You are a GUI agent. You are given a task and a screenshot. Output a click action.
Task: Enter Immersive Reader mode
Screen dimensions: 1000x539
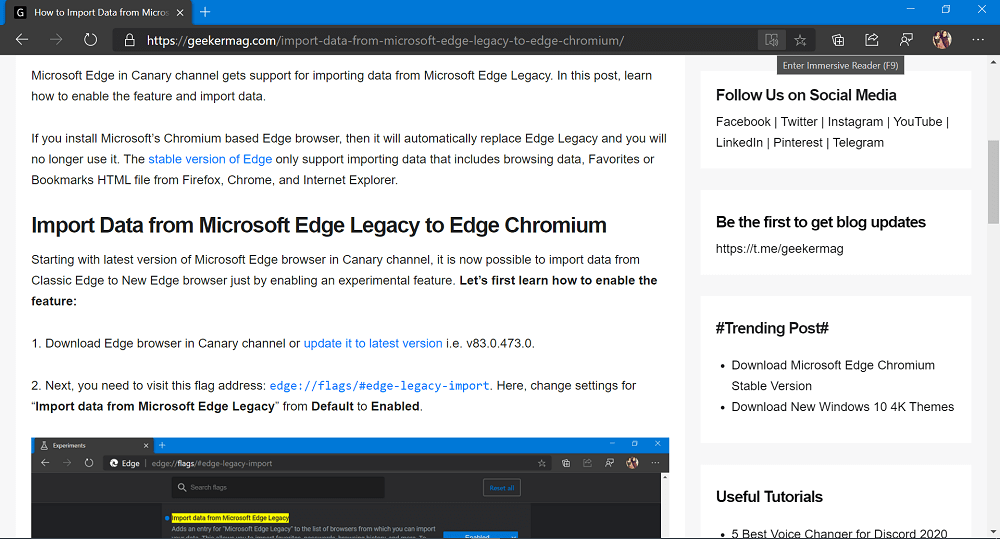point(772,40)
